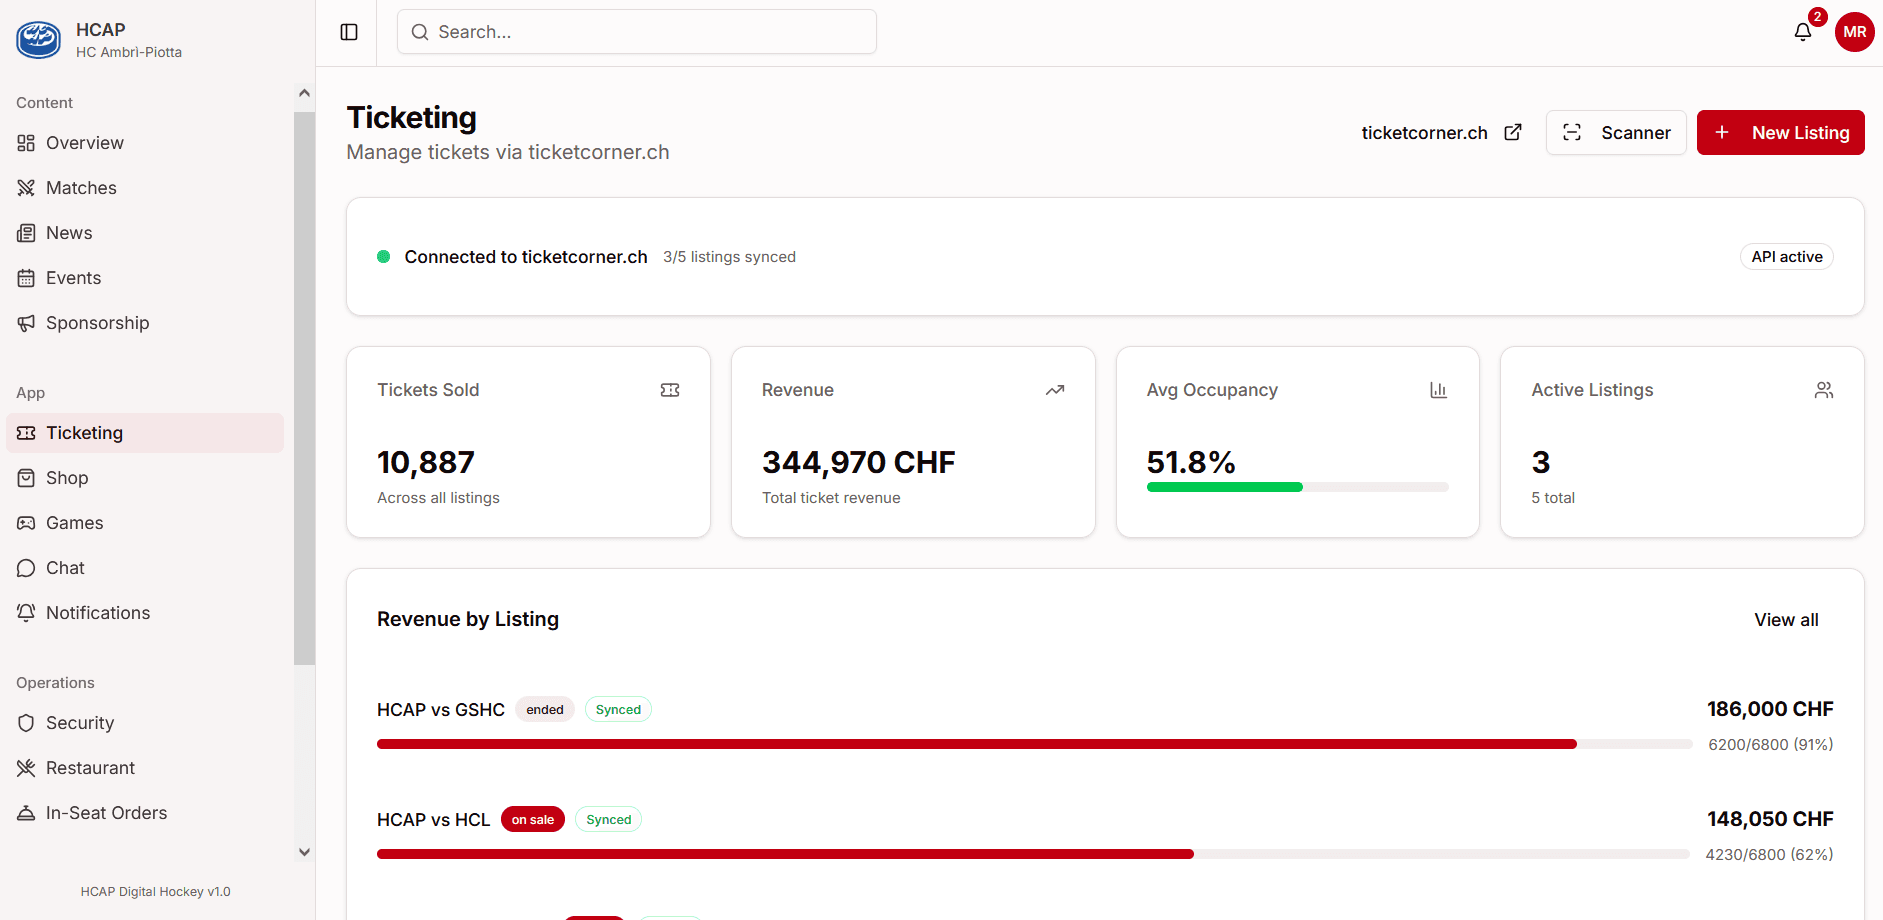Follow the ticketcorner.ch link

click(1441, 132)
